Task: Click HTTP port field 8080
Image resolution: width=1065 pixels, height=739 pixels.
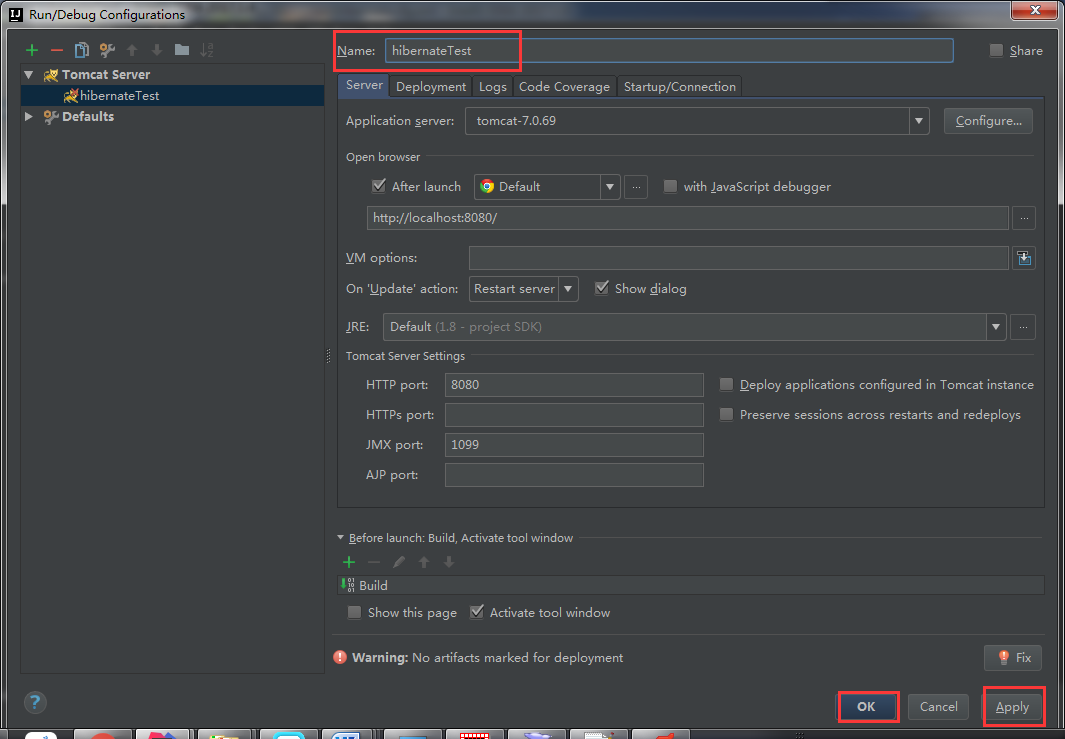Action: [574, 384]
